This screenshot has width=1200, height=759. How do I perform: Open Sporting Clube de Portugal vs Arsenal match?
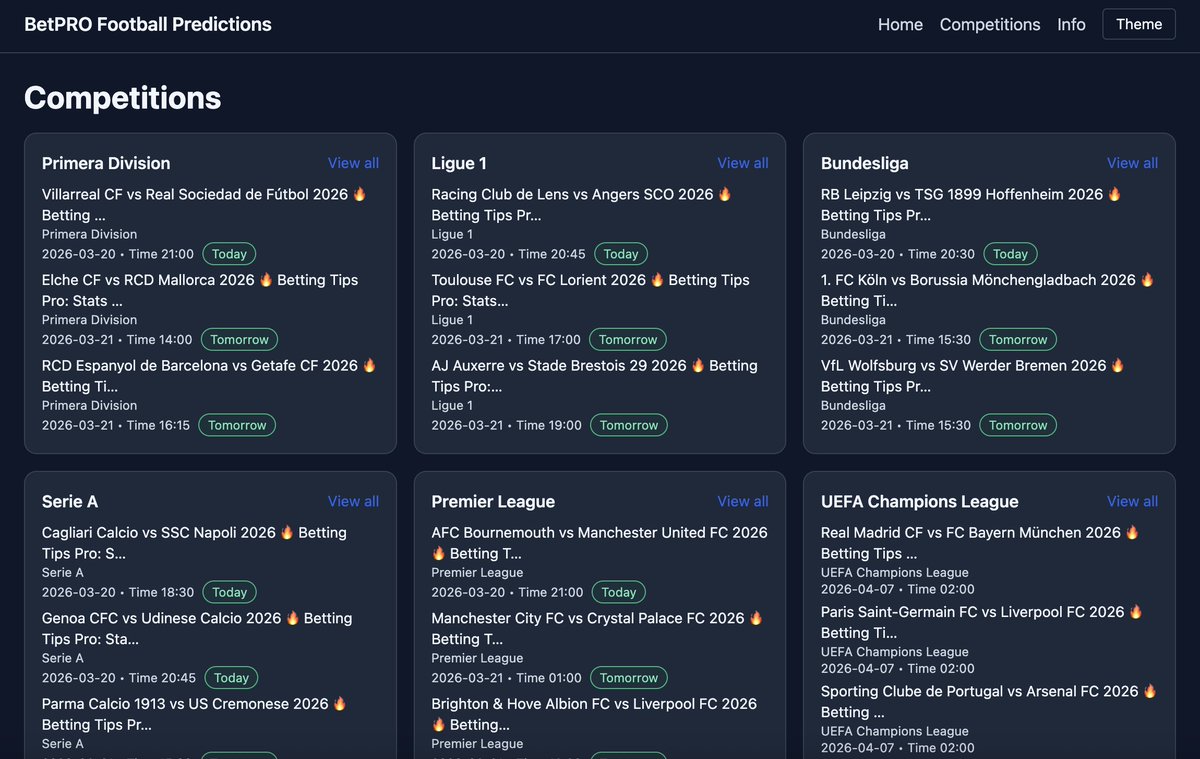[989, 701]
